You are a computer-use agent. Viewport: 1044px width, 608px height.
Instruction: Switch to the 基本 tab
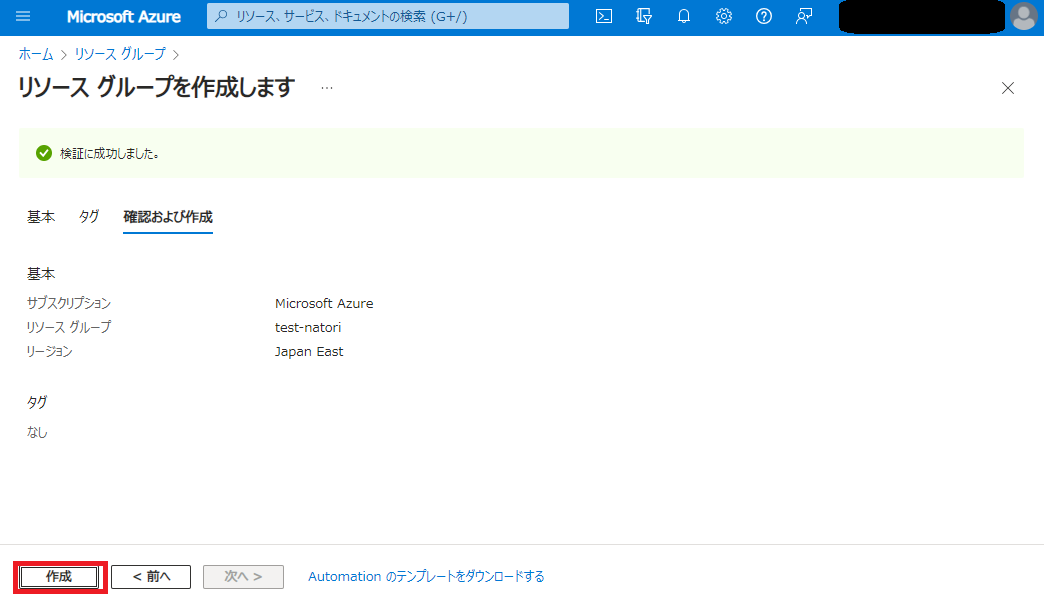pyautogui.click(x=41, y=216)
